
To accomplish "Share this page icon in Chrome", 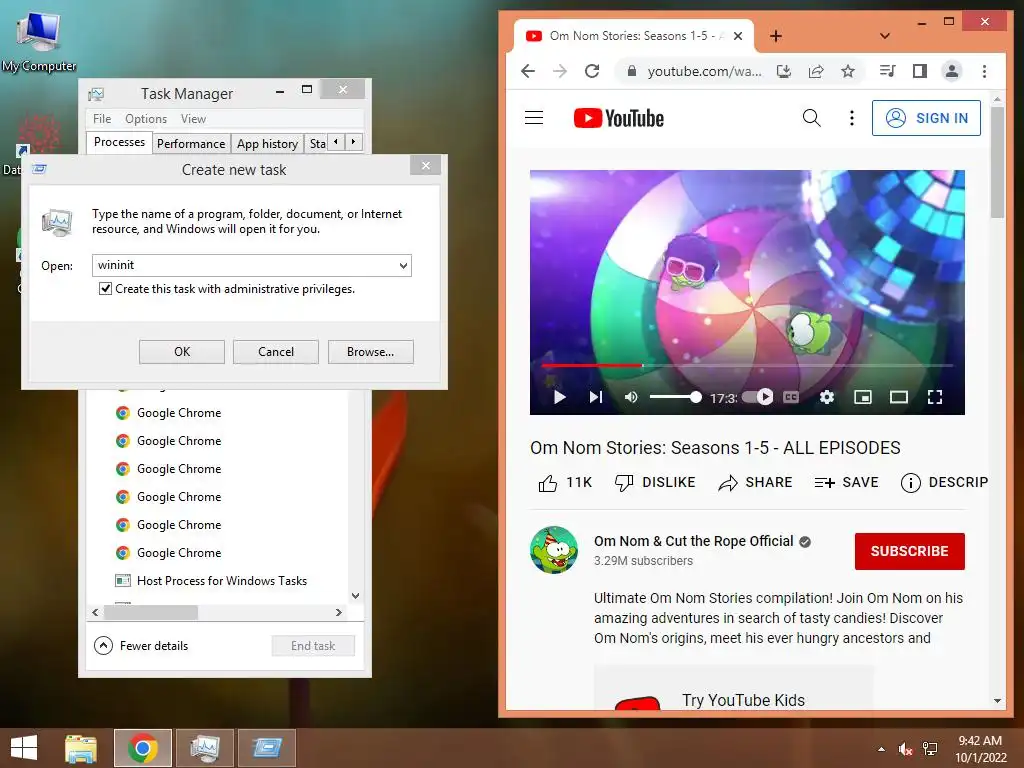I will [x=816, y=71].
